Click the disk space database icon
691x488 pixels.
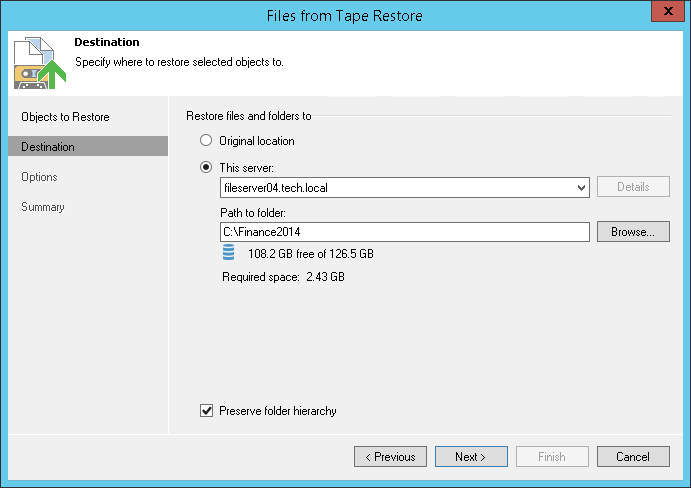[x=228, y=253]
